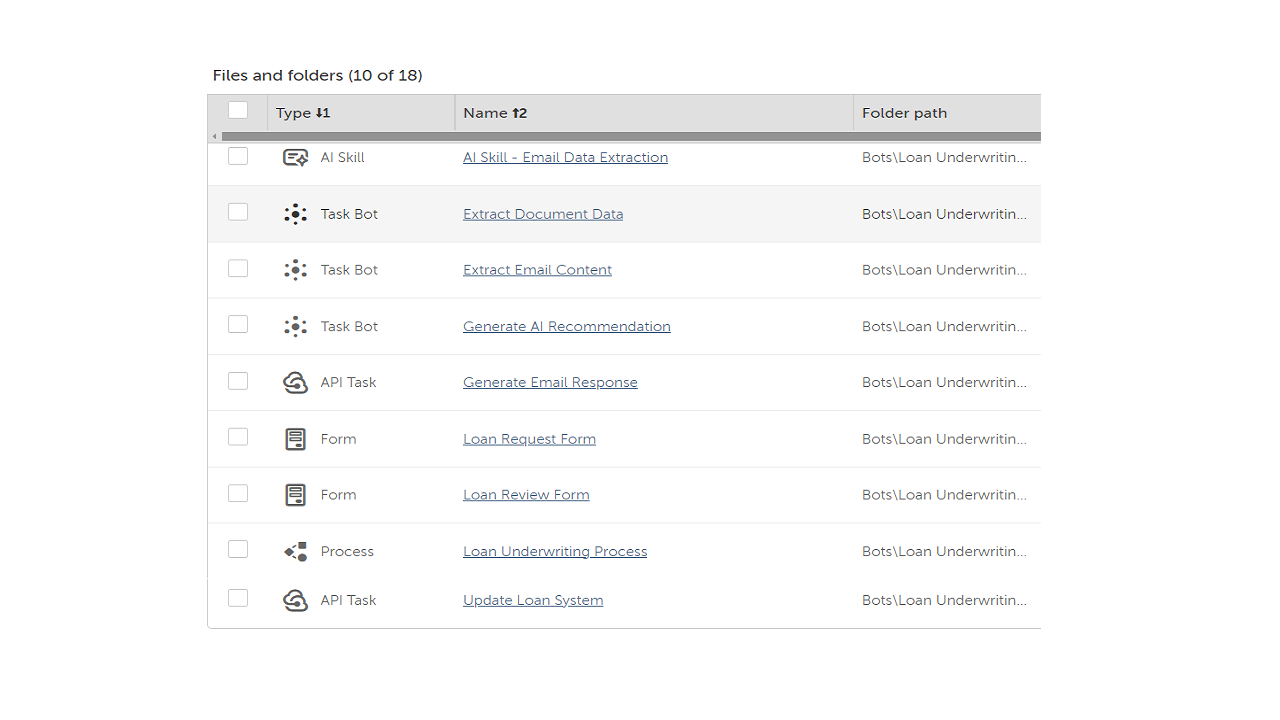The width and height of the screenshot is (1280, 720).
Task: Click the Process icon beside Loan Underwriting Process
Action: tap(295, 551)
